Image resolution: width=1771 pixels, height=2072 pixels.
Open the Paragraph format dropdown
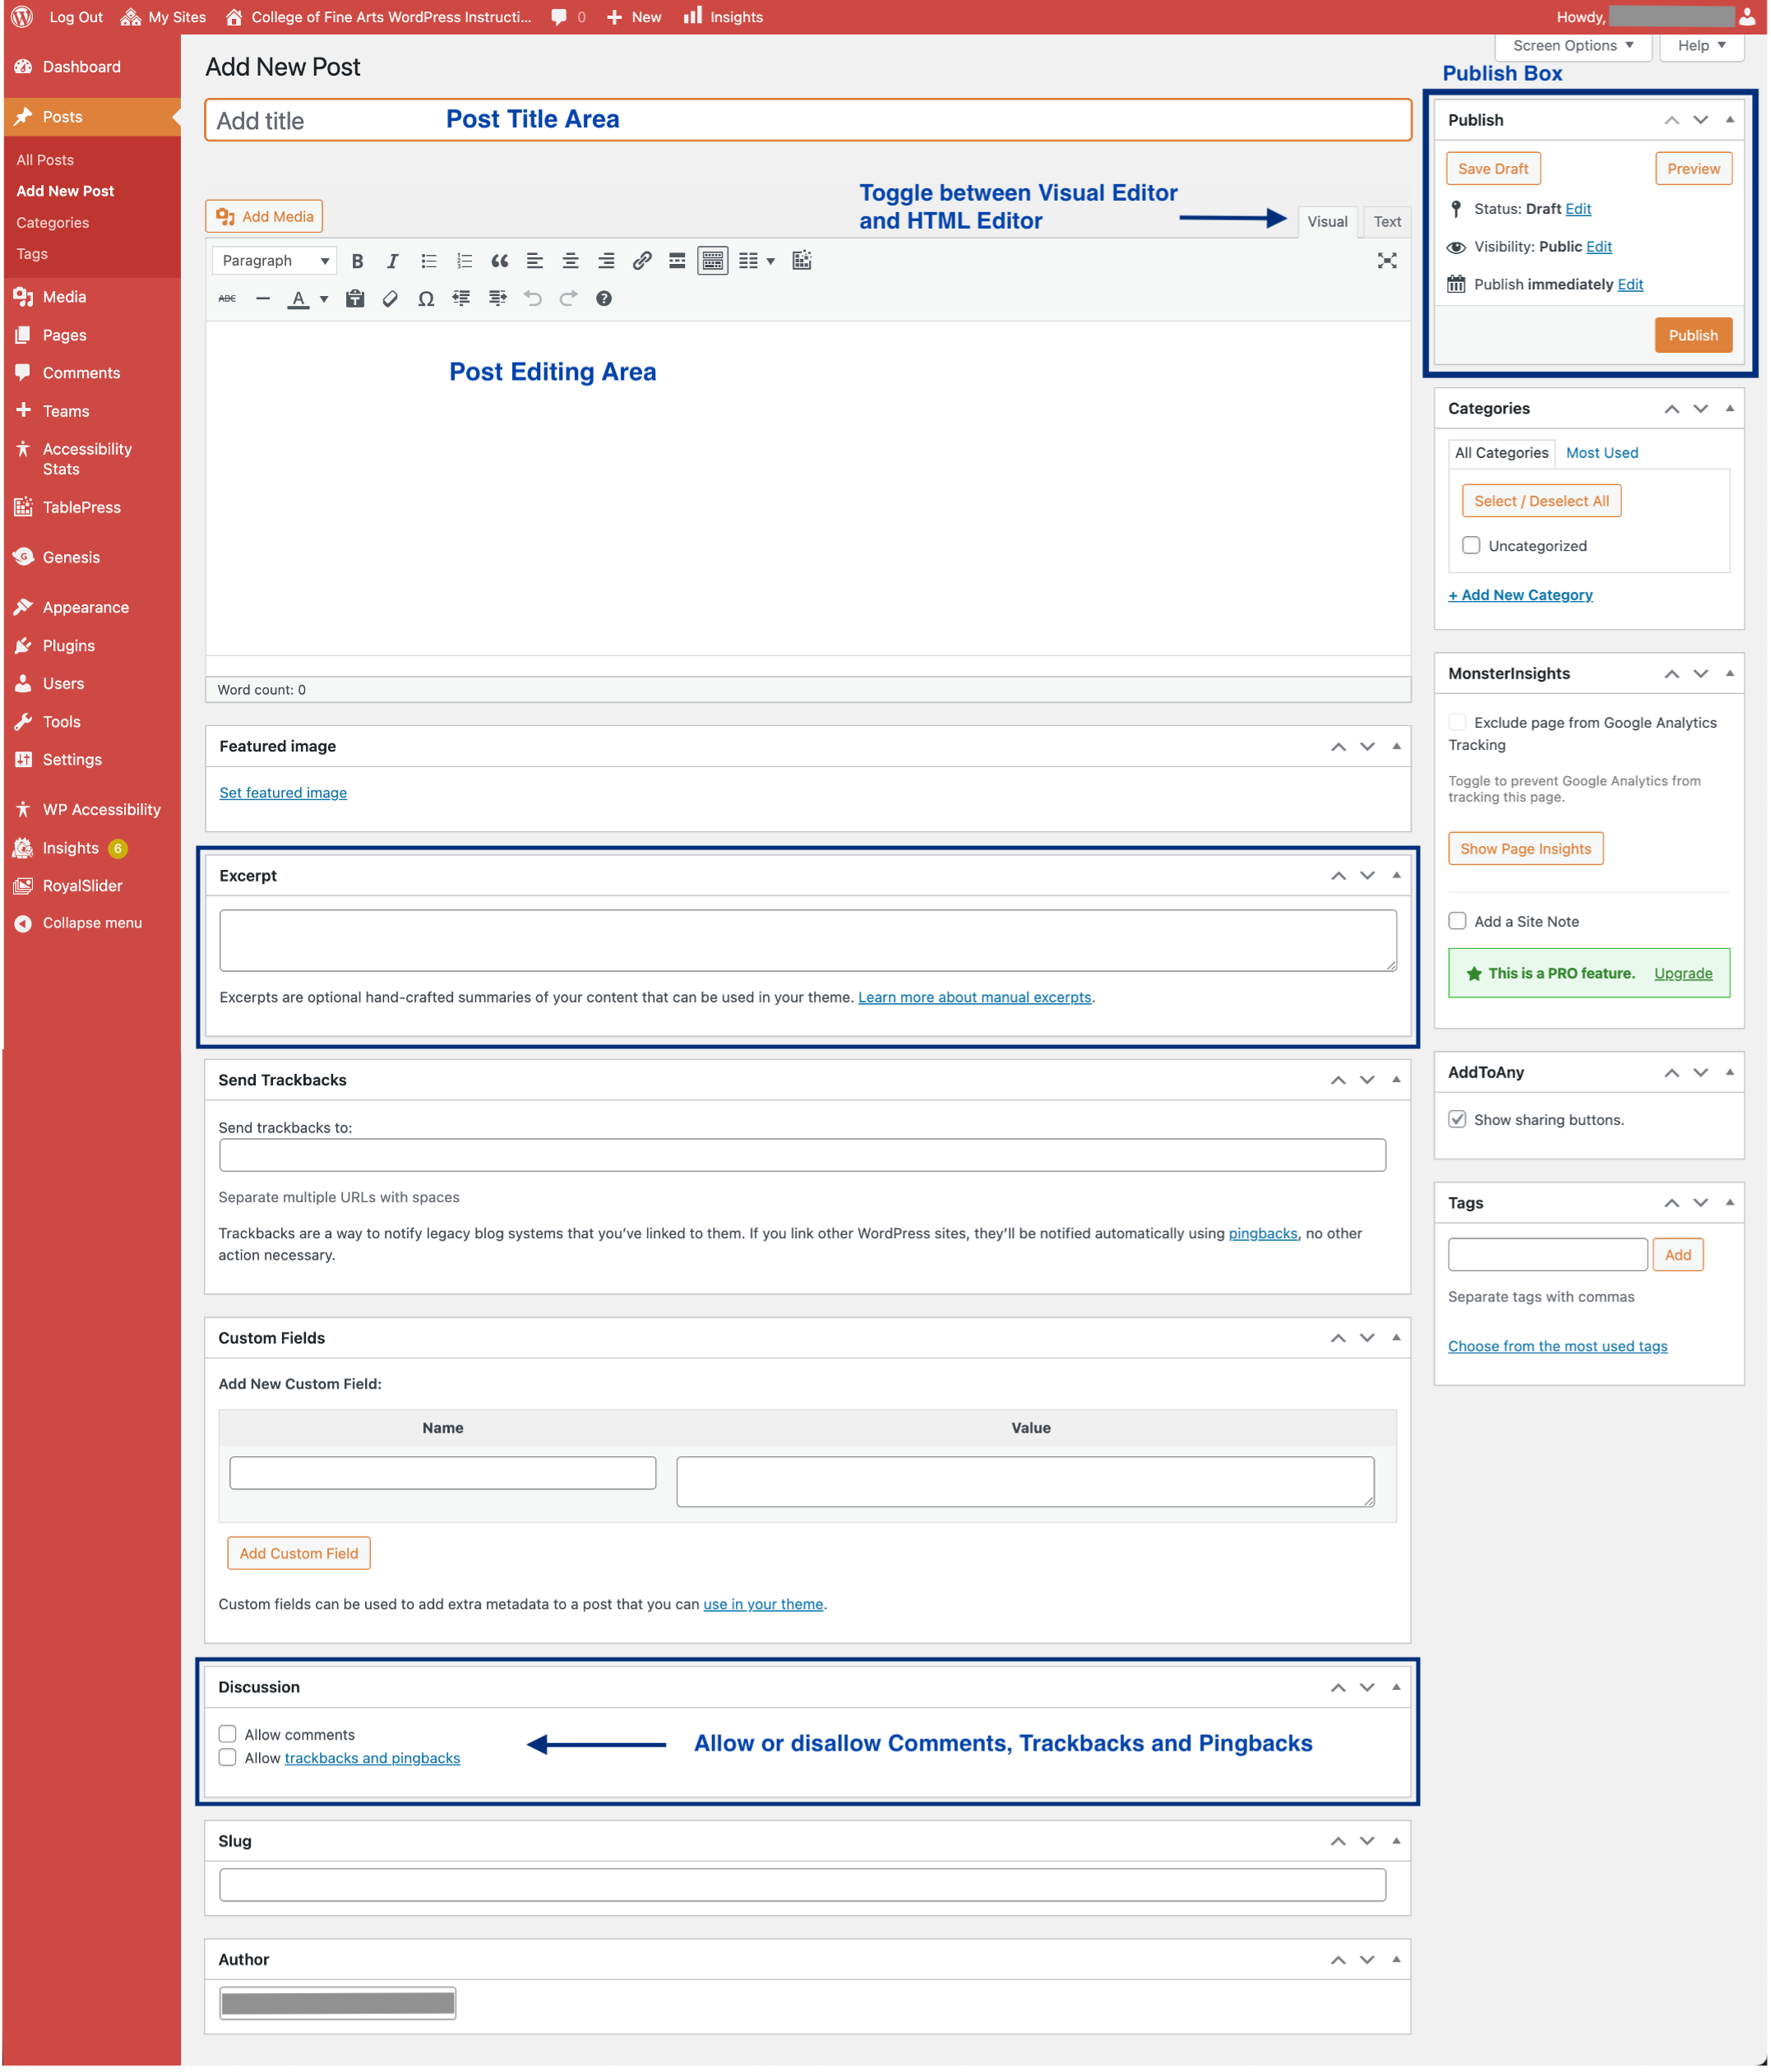click(x=275, y=261)
